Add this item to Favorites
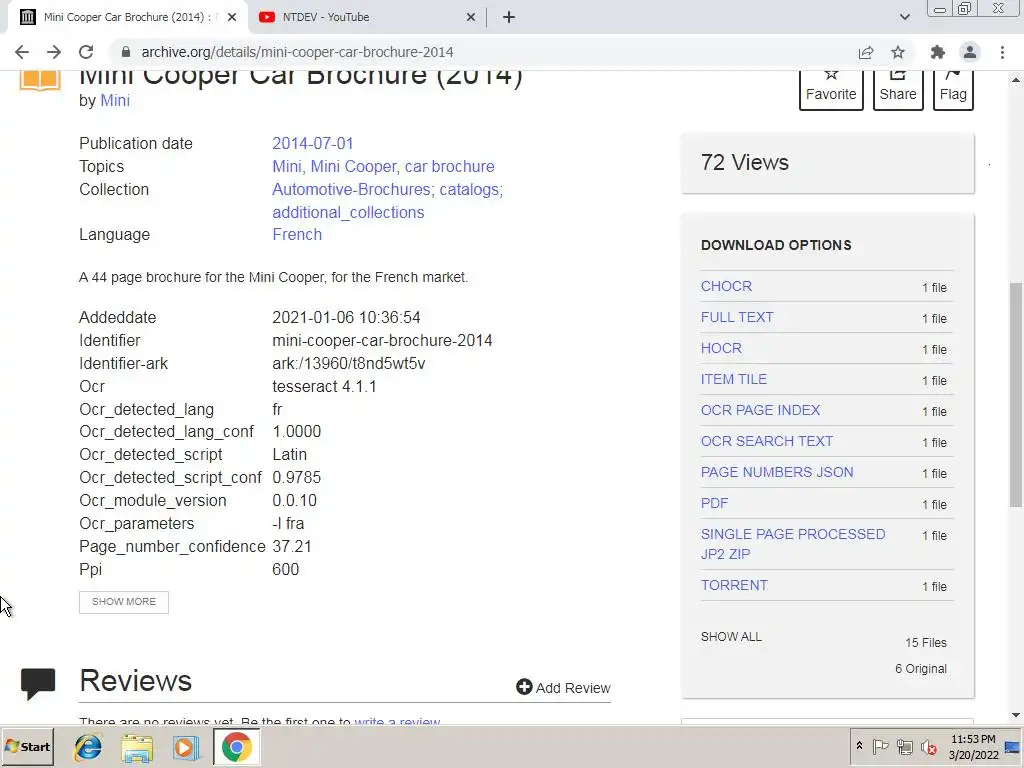The height and width of the screenshot is (768, 1024). pyautogui.click(x=831, y=90)
